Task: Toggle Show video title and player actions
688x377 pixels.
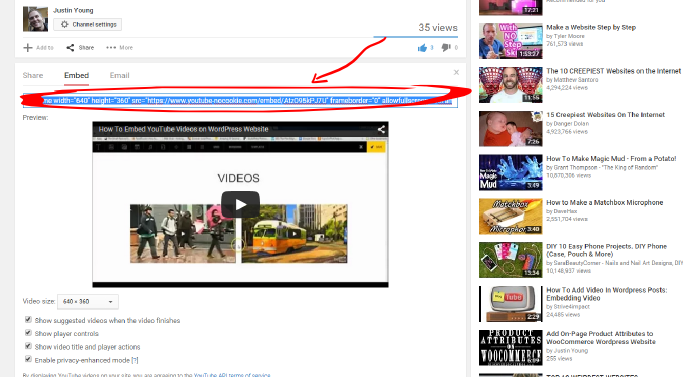Action: pos(28,346)
